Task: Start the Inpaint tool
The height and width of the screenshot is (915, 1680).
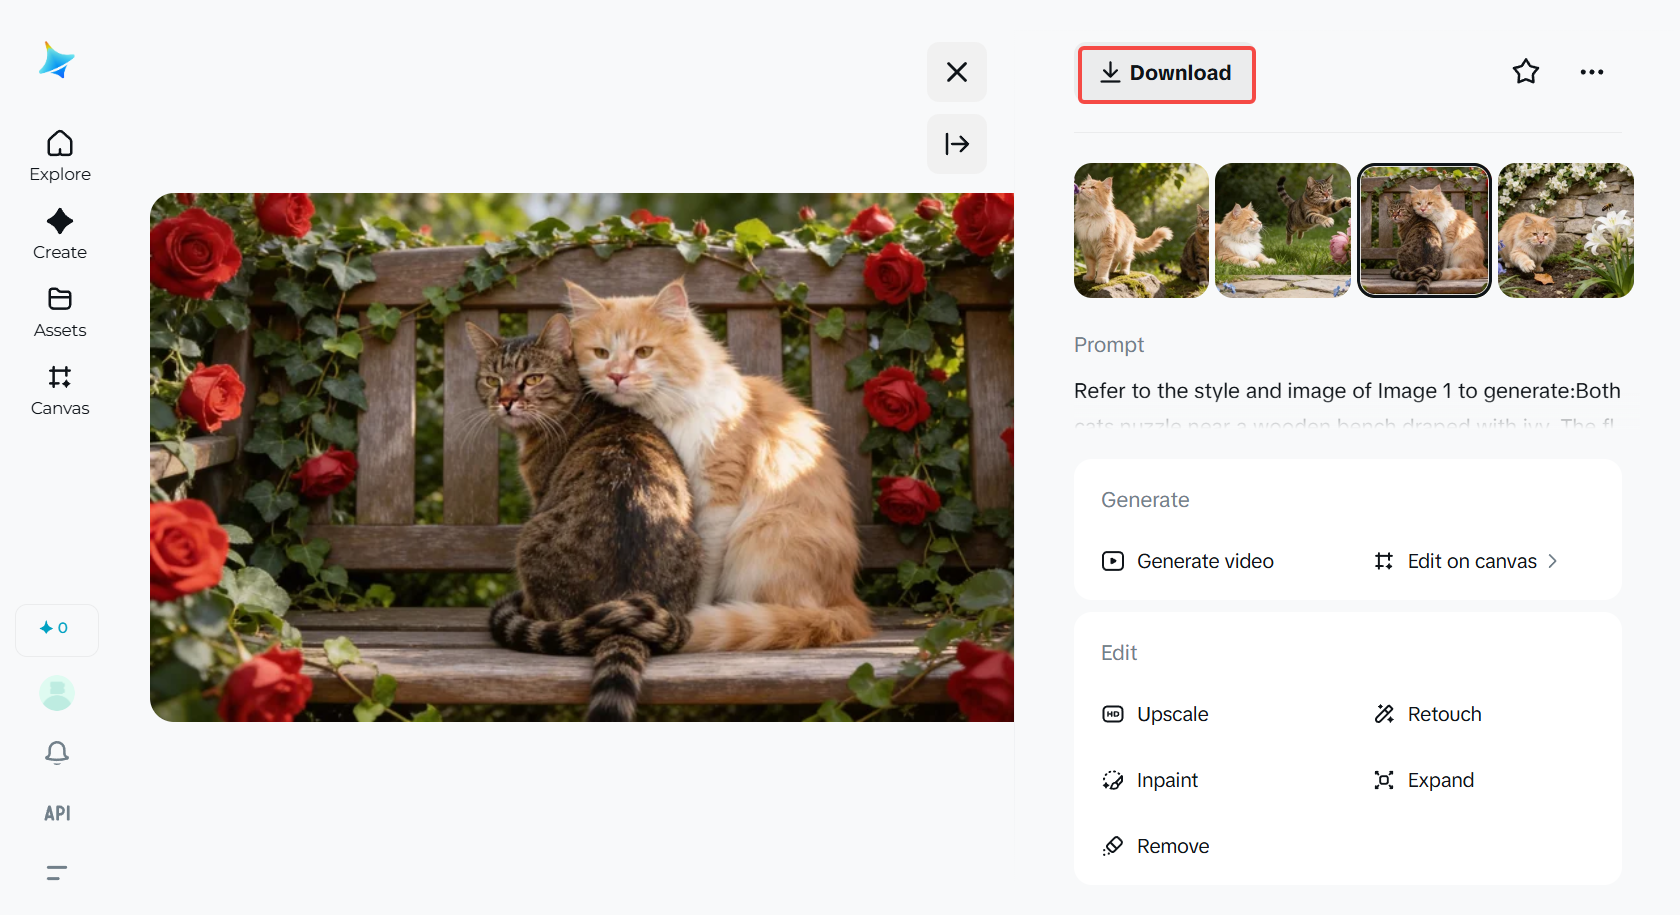Action: point(1150,780)
